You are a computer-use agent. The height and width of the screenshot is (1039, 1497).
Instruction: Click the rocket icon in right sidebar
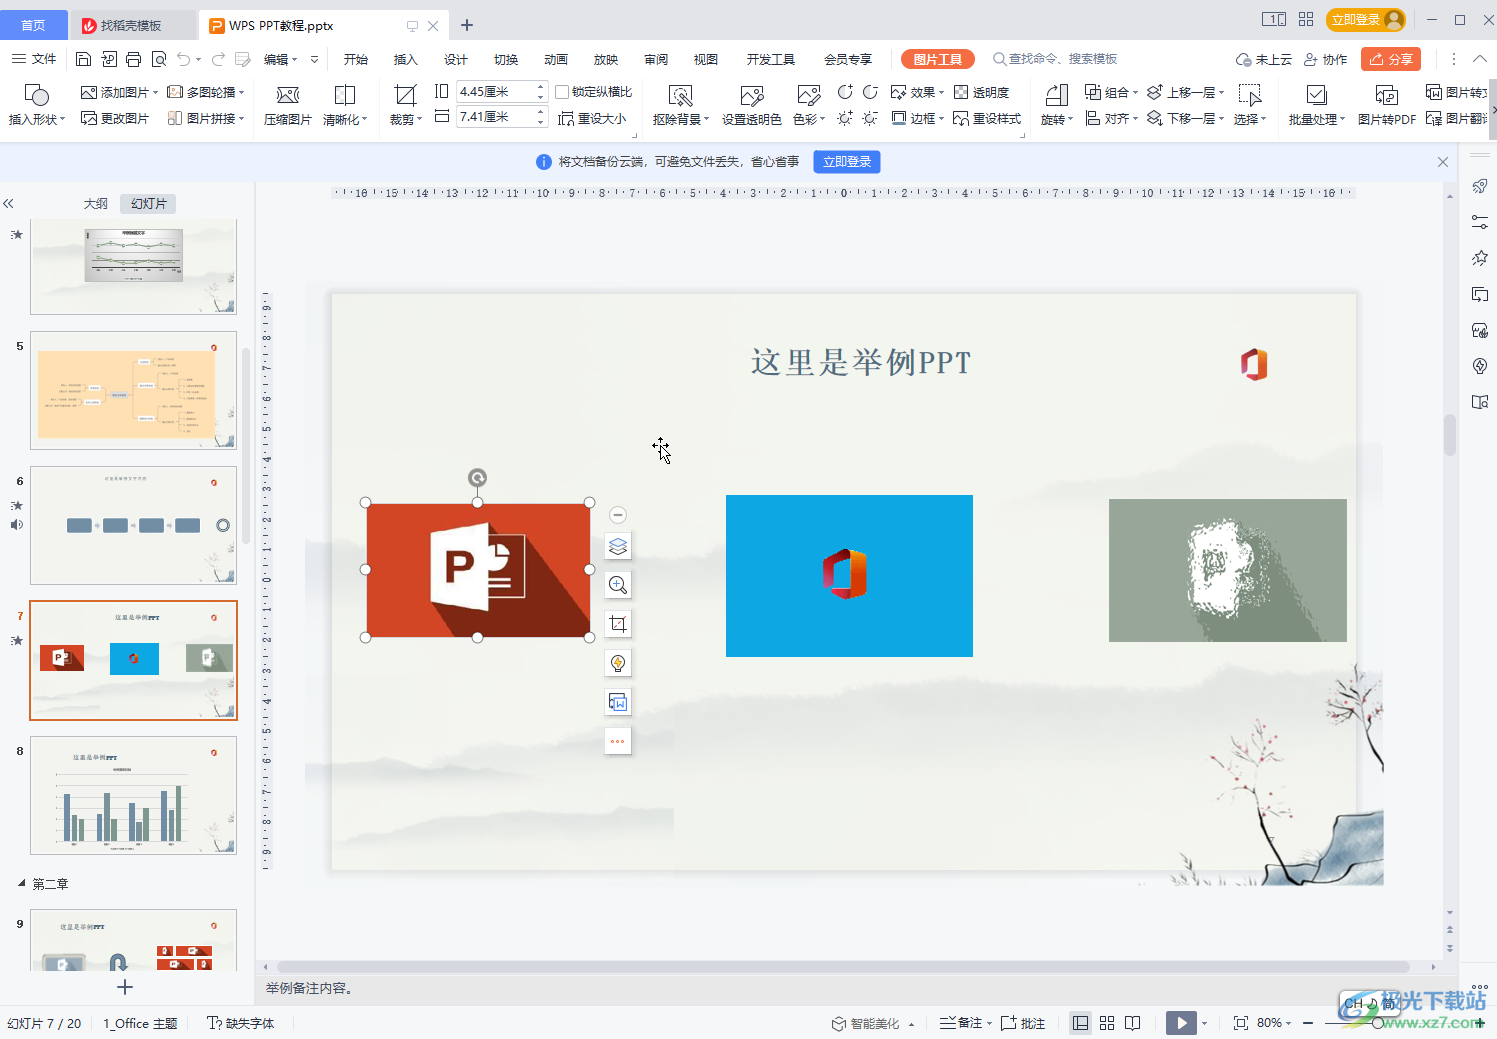coord(1480,186)
